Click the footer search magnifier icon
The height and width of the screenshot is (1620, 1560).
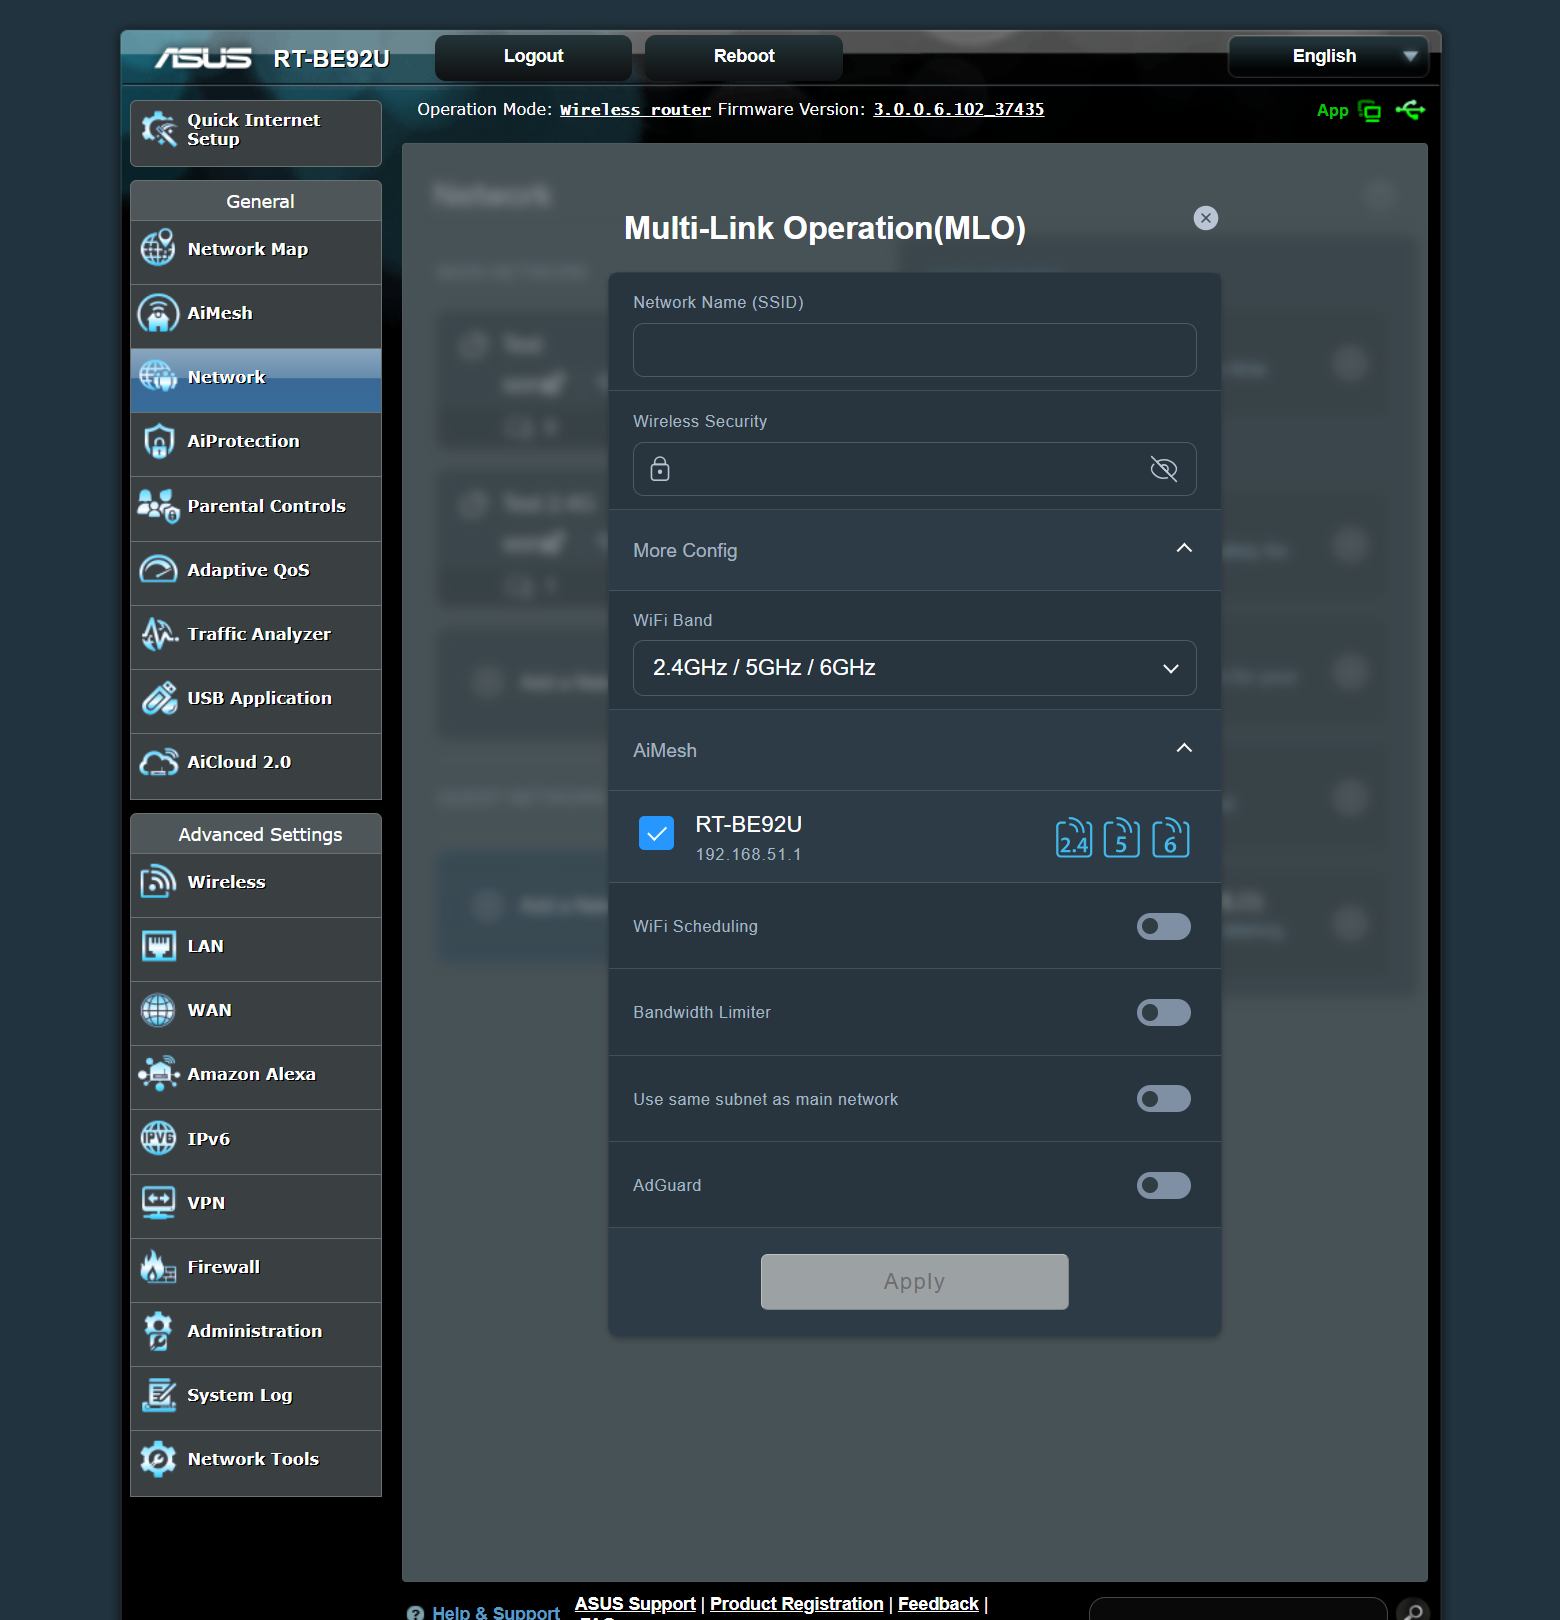(x=1413, y=1610)
